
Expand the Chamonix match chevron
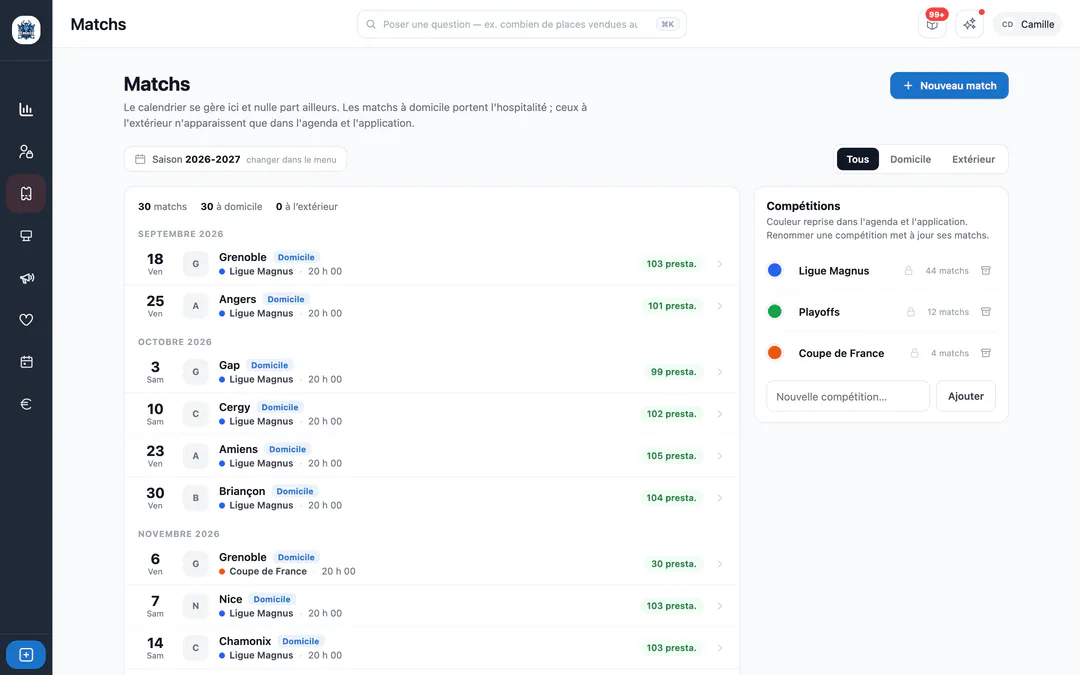click(x=720, y=648)
